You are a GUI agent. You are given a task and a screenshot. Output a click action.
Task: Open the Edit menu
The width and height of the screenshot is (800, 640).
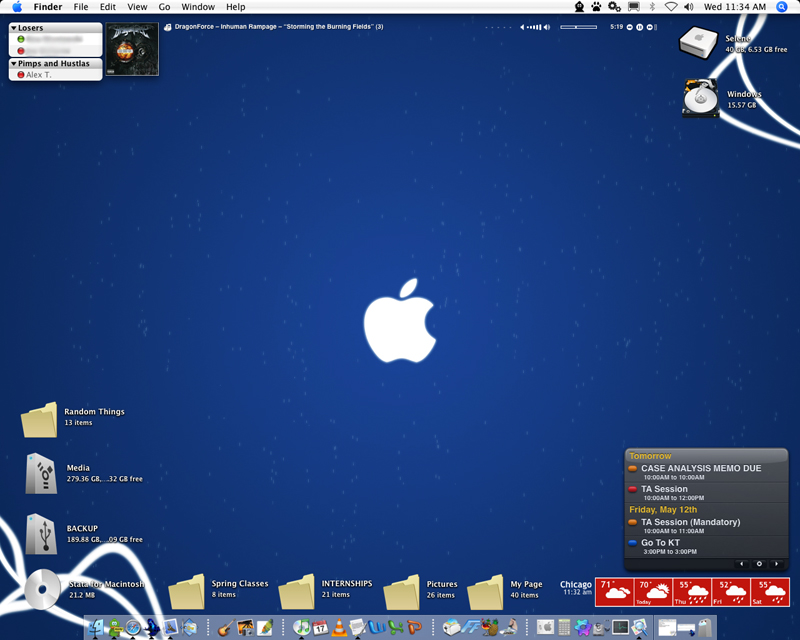108,7
